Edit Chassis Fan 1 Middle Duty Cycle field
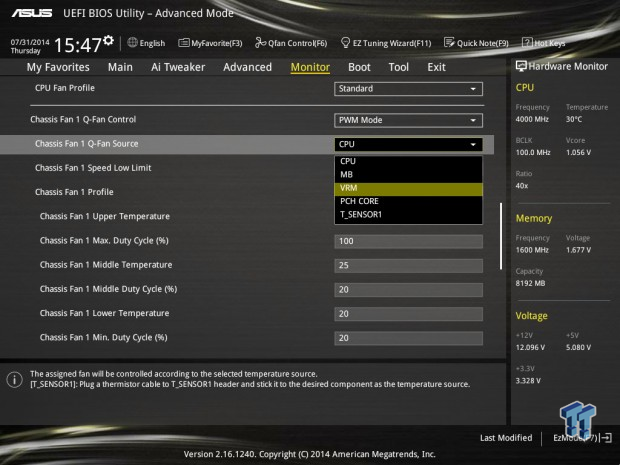 click(x=408, y=289)
